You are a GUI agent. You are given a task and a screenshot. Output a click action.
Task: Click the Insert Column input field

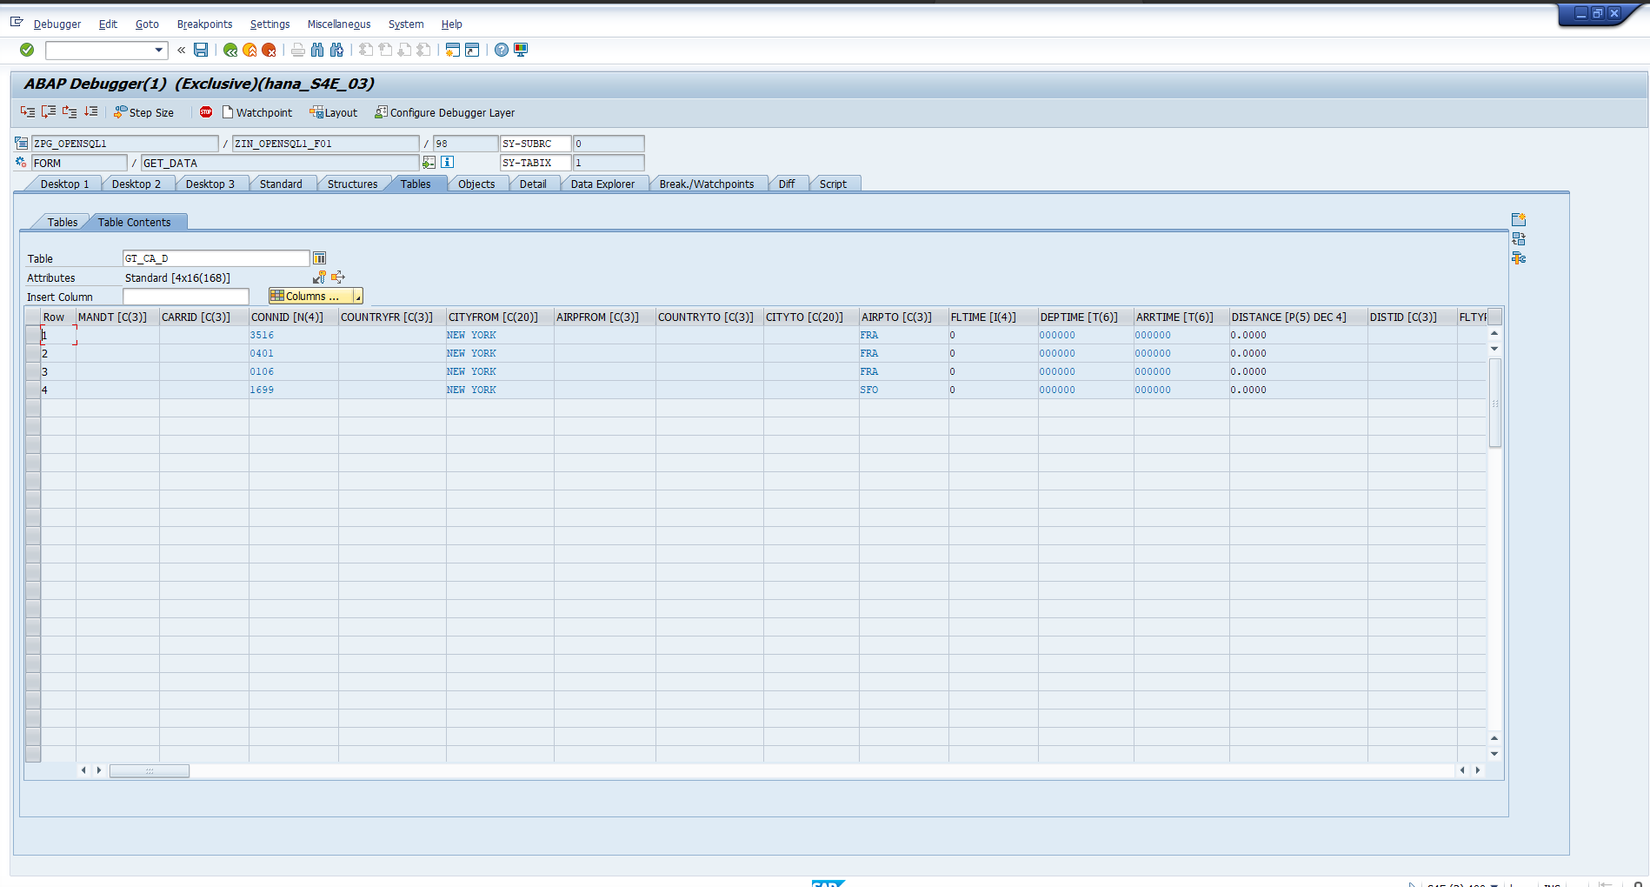(186, 297)
